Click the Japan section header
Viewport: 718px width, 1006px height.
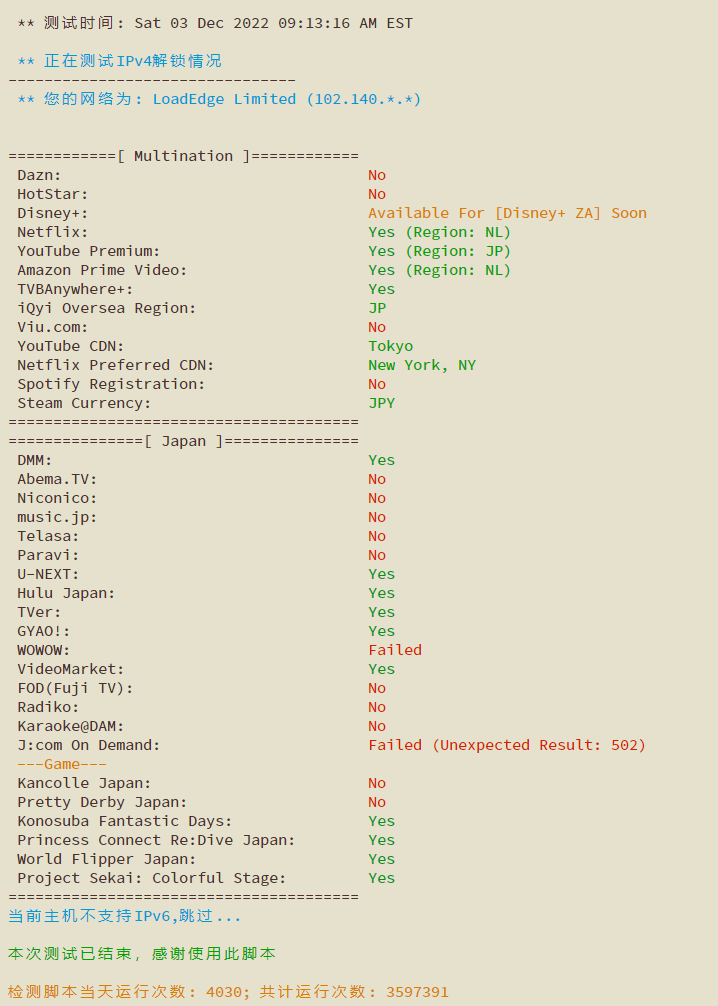tap(184, 441)
